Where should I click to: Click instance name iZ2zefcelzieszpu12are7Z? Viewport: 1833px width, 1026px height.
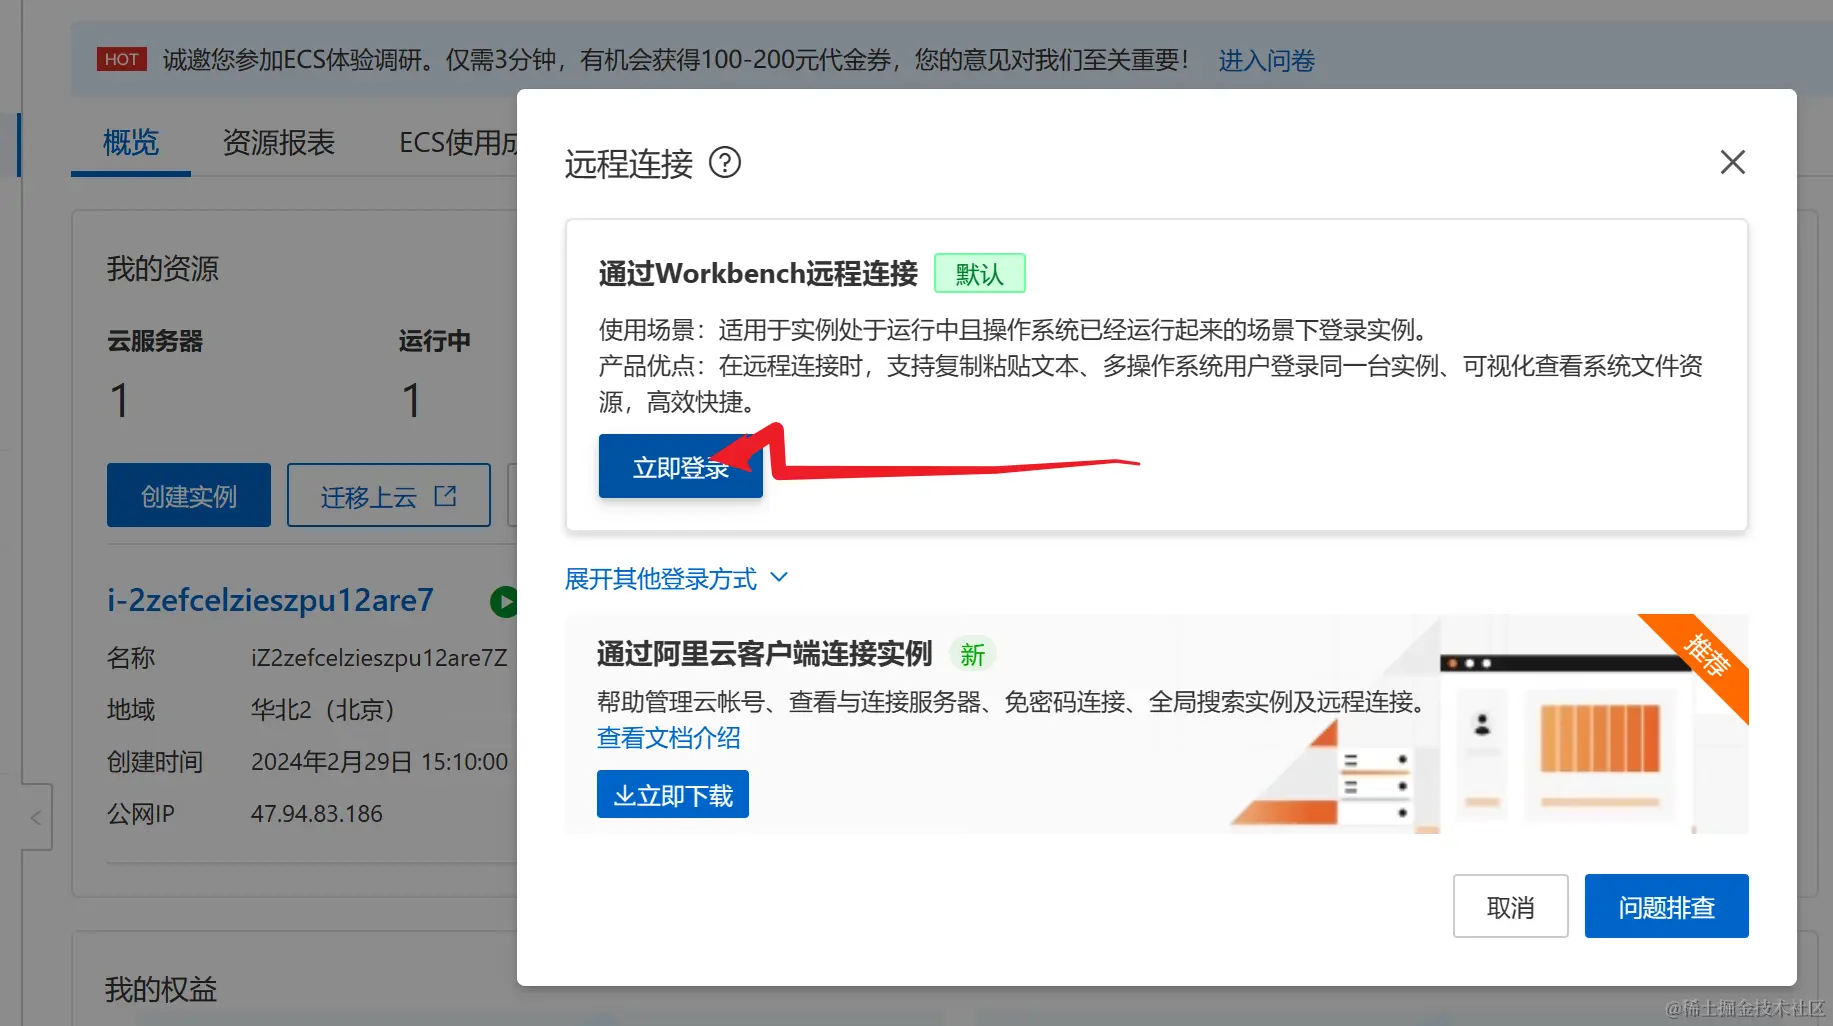379,658
